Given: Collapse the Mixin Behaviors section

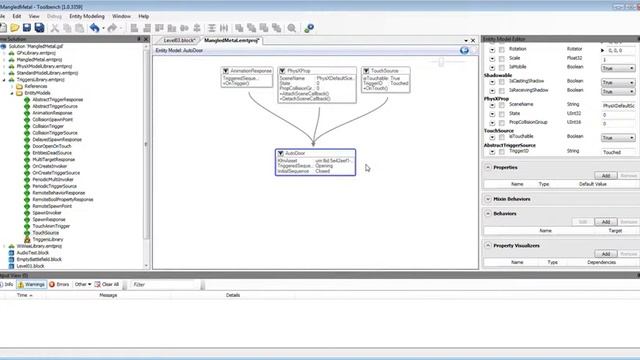Looking at the screenshot, I should [x=488, y=199].
